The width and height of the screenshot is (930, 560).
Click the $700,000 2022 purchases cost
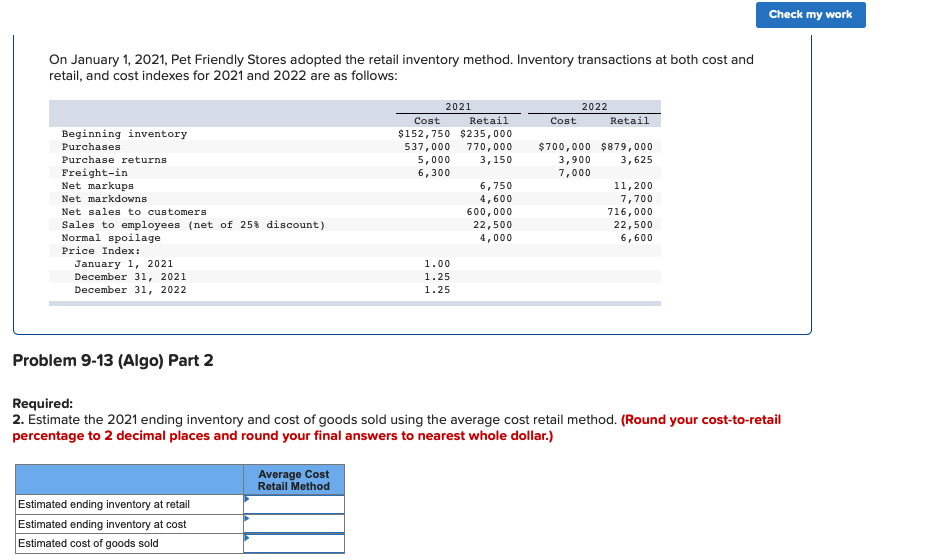click(x=565, y=147)
